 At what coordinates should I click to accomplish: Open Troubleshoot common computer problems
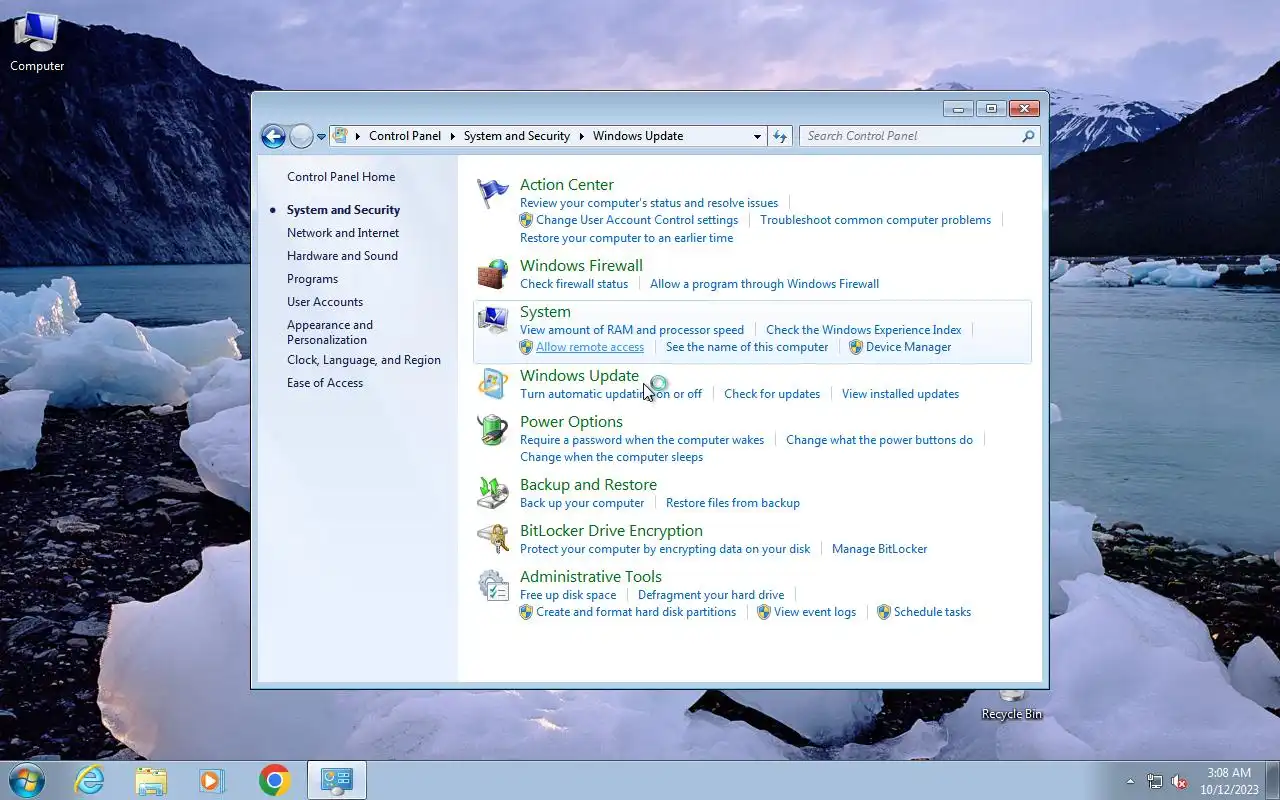875,220
